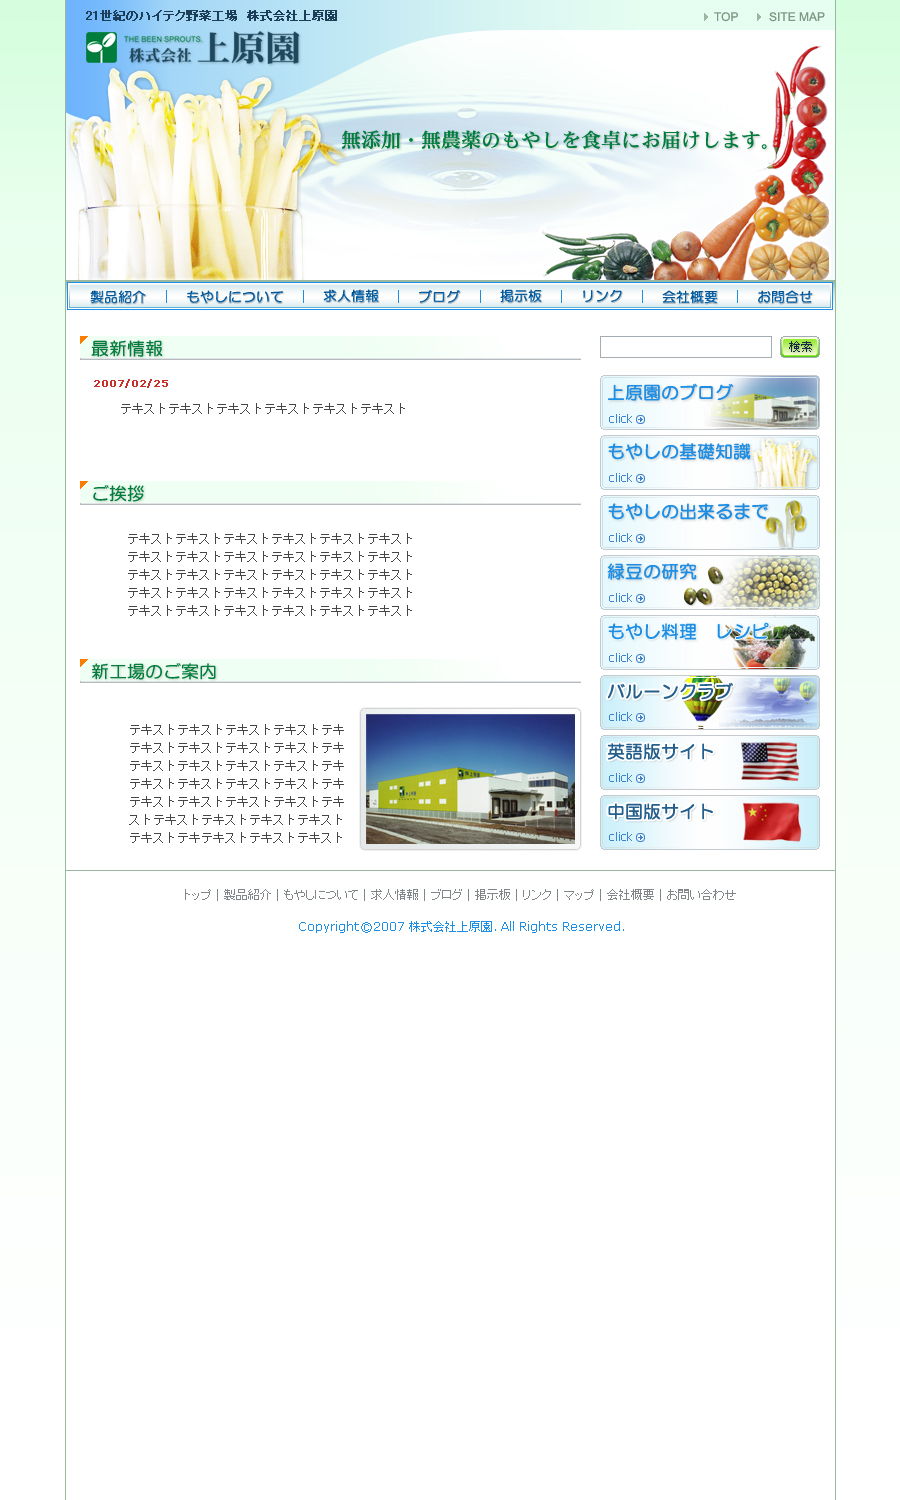Select リンク in navigation bar
This screenshot has height=1500, width=900.
pyautogui.click(x=602, y=296)
